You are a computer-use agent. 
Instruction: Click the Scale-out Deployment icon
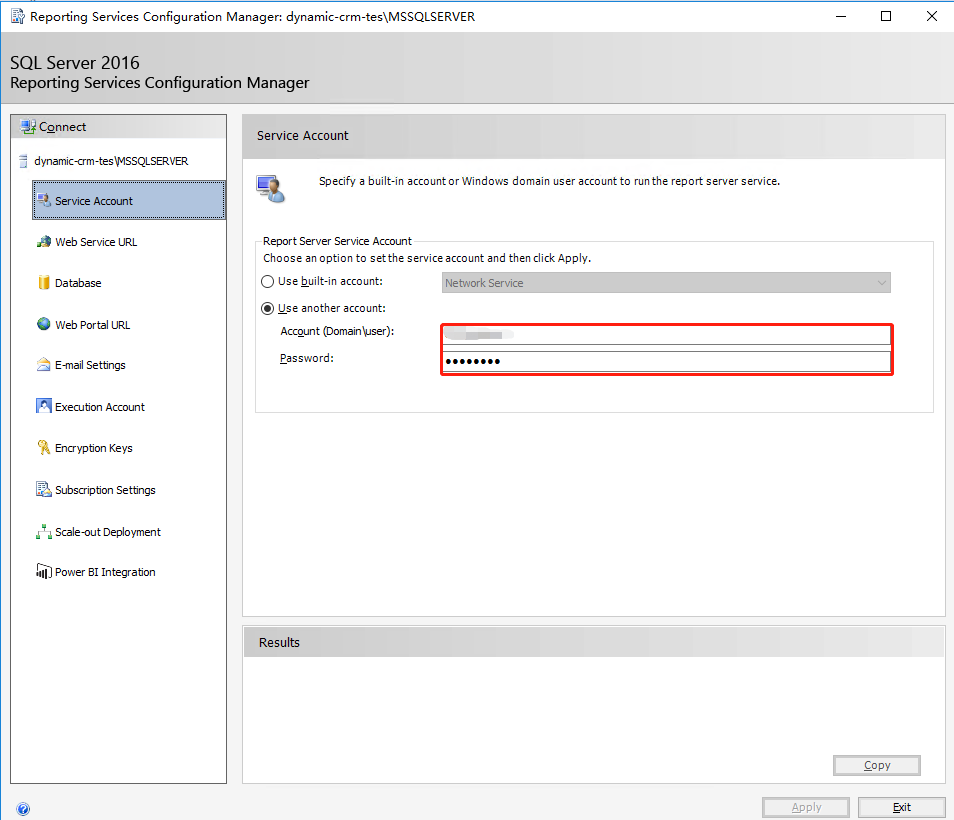pos(44,532)
